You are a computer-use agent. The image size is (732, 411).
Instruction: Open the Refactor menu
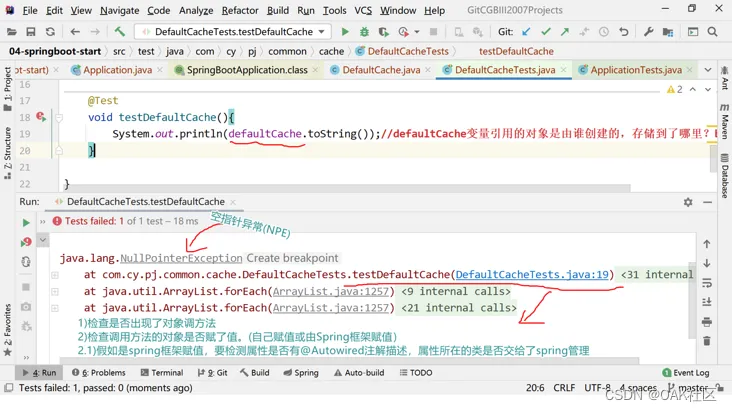[x=240, y=10]
